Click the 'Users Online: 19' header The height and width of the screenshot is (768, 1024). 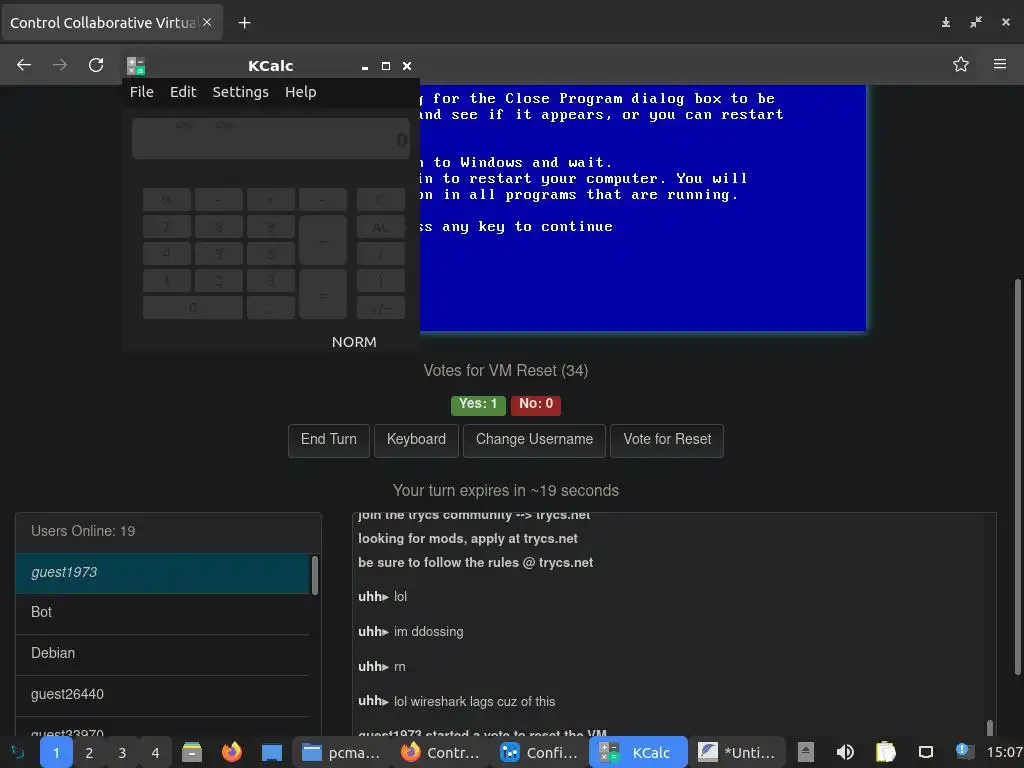click(83, 532)
